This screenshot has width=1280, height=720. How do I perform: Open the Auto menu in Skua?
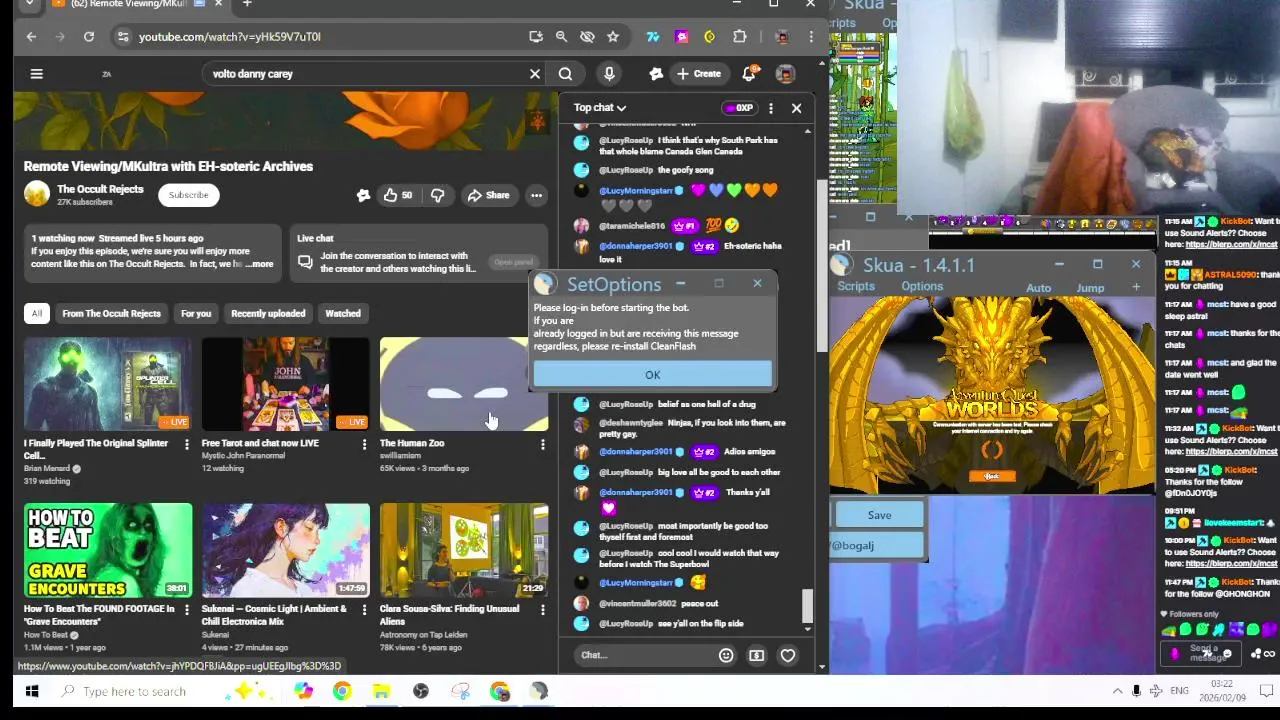pos(1038,288)
